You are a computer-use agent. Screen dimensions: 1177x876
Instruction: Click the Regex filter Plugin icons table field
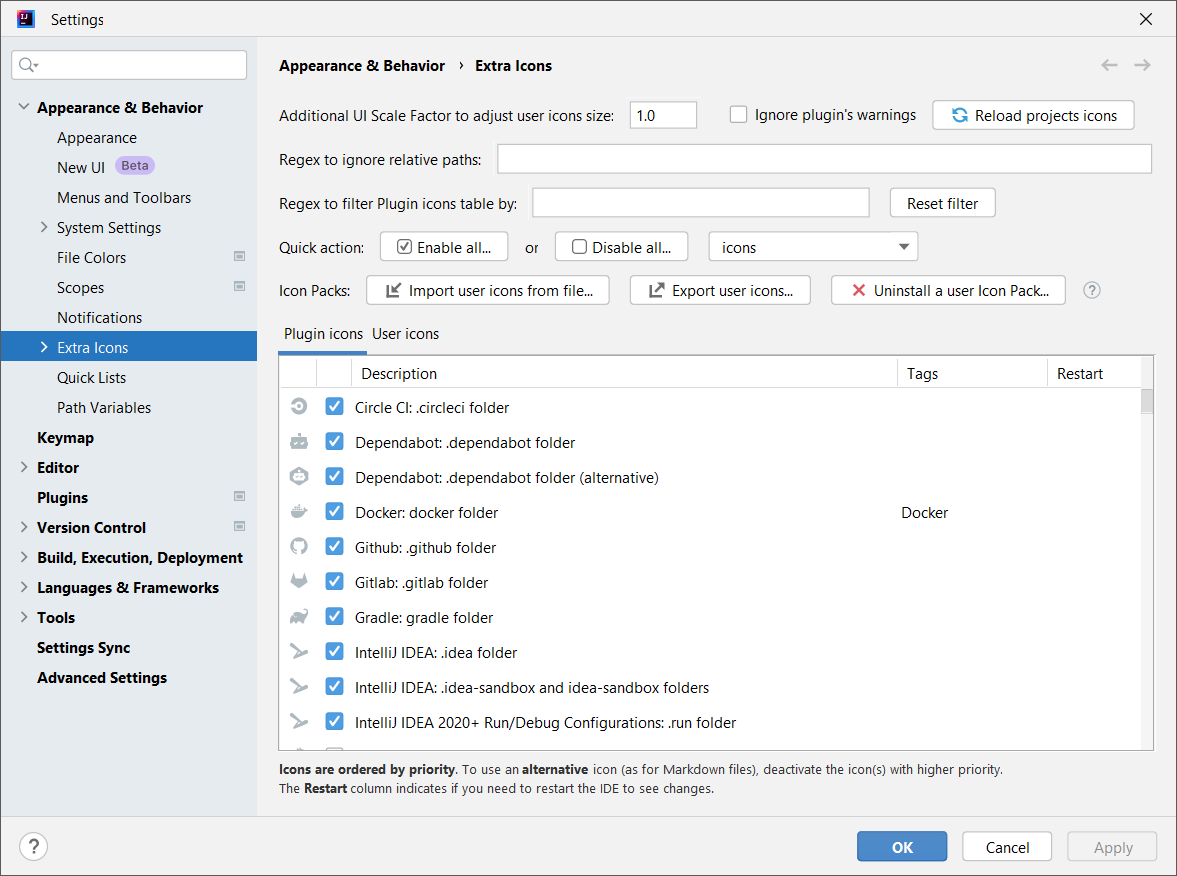click(x=700, y=203)
